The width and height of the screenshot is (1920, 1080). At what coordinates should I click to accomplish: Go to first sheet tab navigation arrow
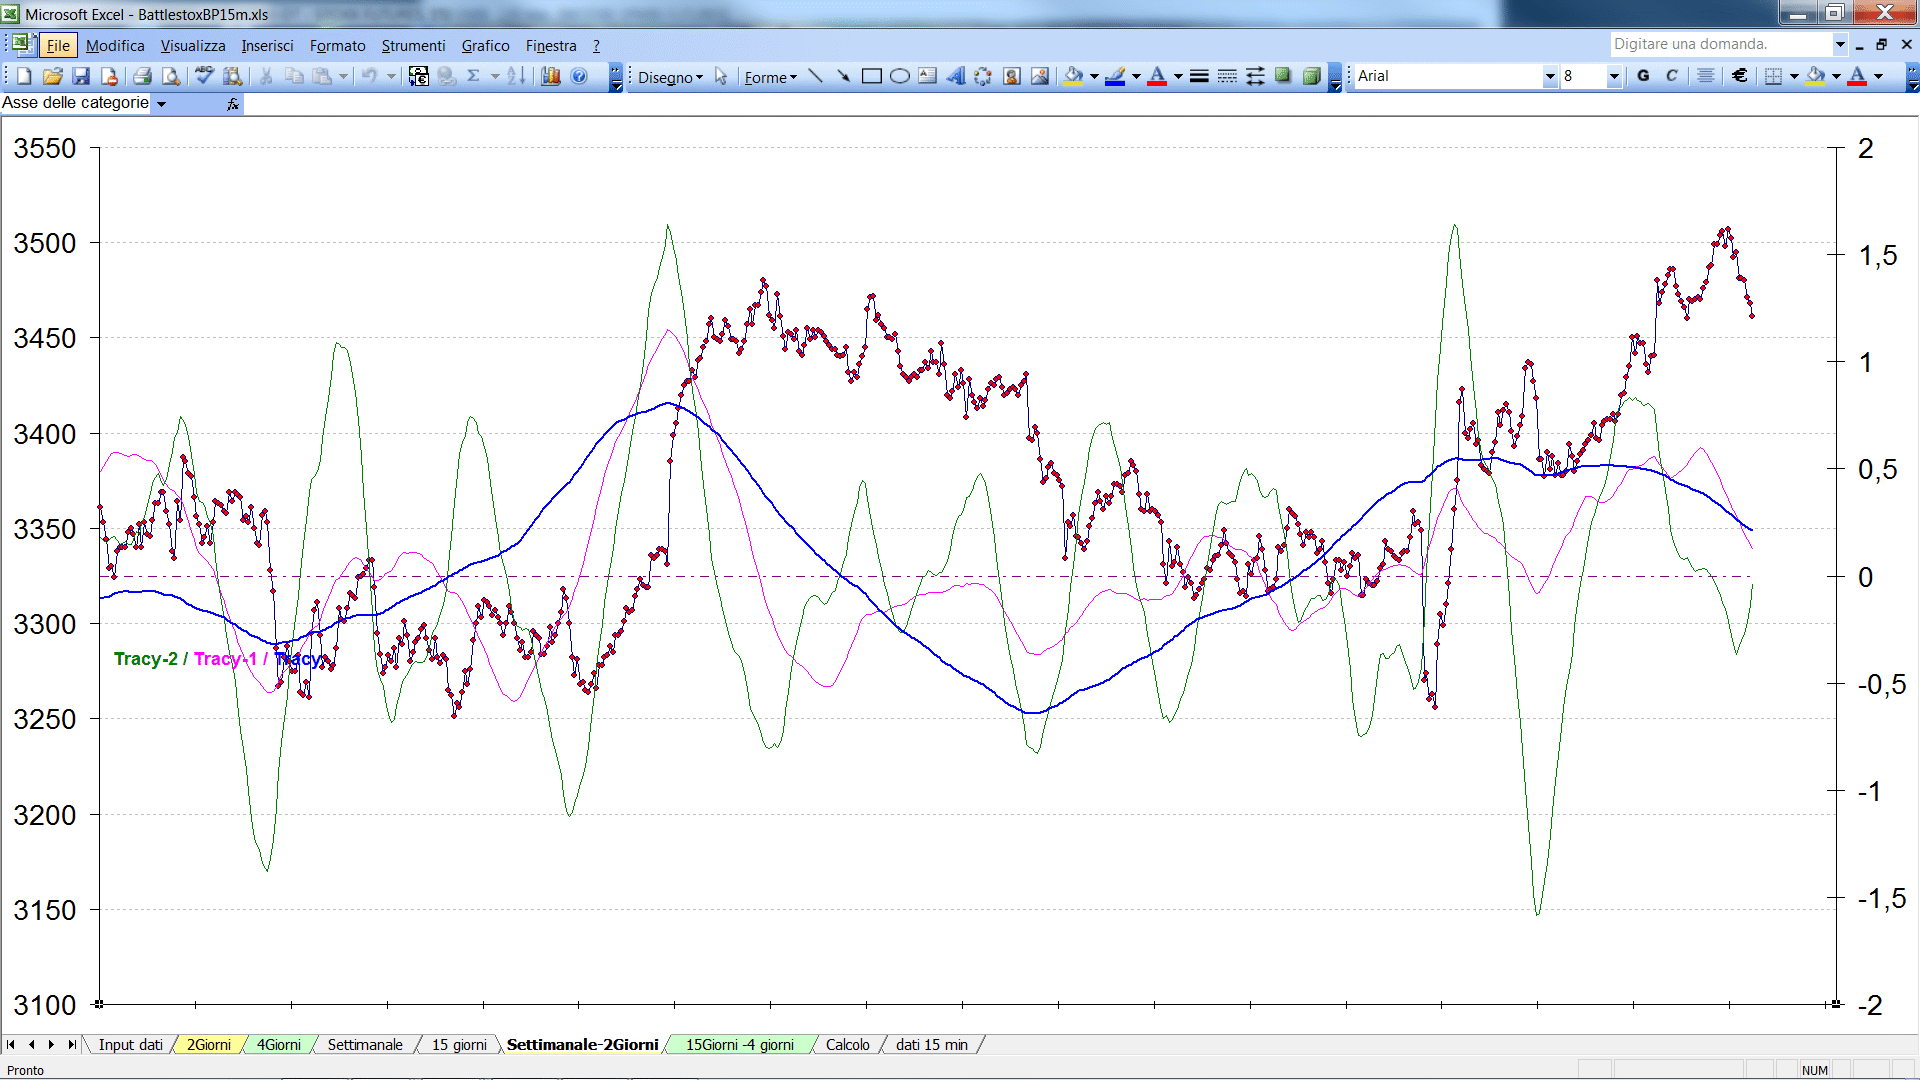point(11,1044)
